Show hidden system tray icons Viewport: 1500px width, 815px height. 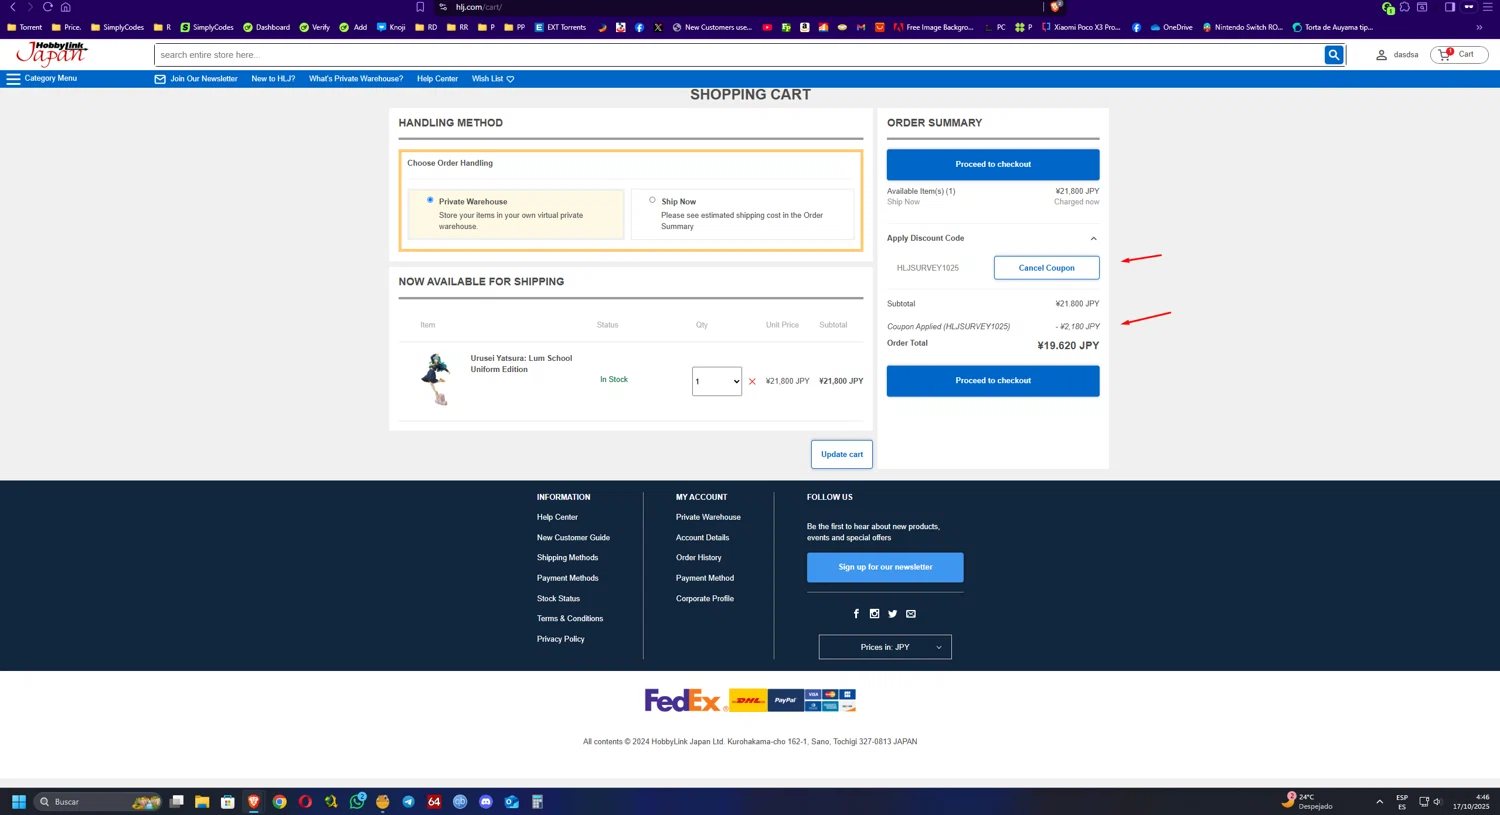(x=1379, y=802)
